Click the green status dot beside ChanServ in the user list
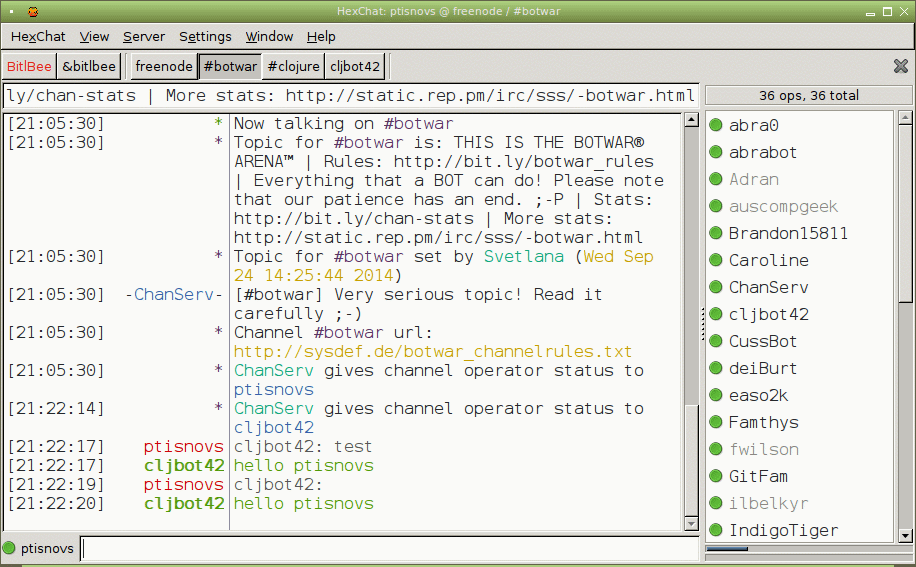 (716, 287)
